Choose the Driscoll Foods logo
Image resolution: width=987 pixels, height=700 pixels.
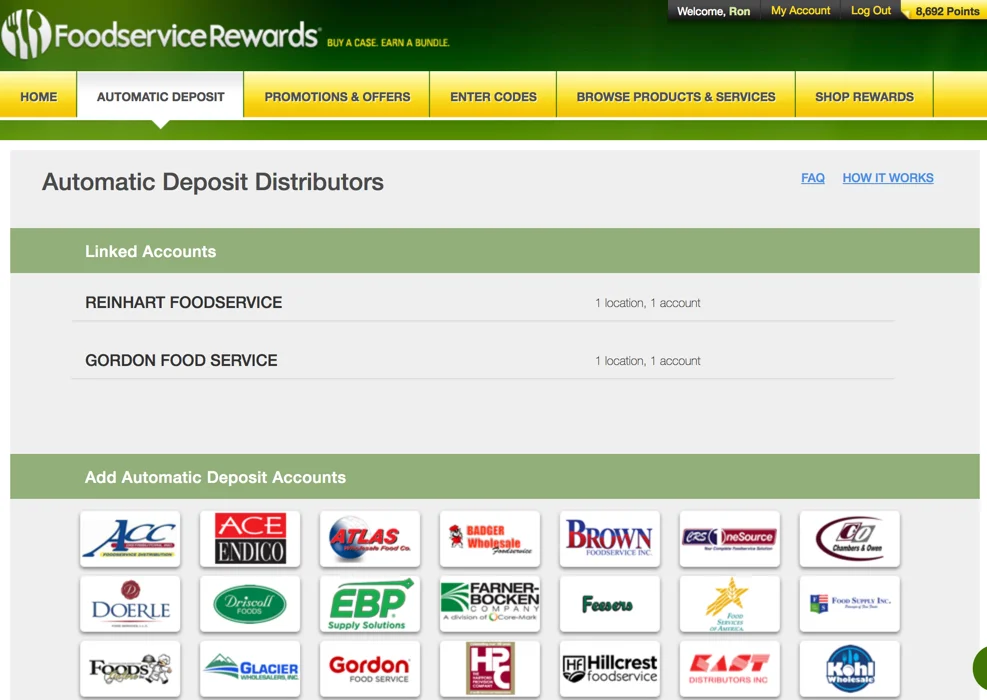pyautogui.click(x=250, y=604)
